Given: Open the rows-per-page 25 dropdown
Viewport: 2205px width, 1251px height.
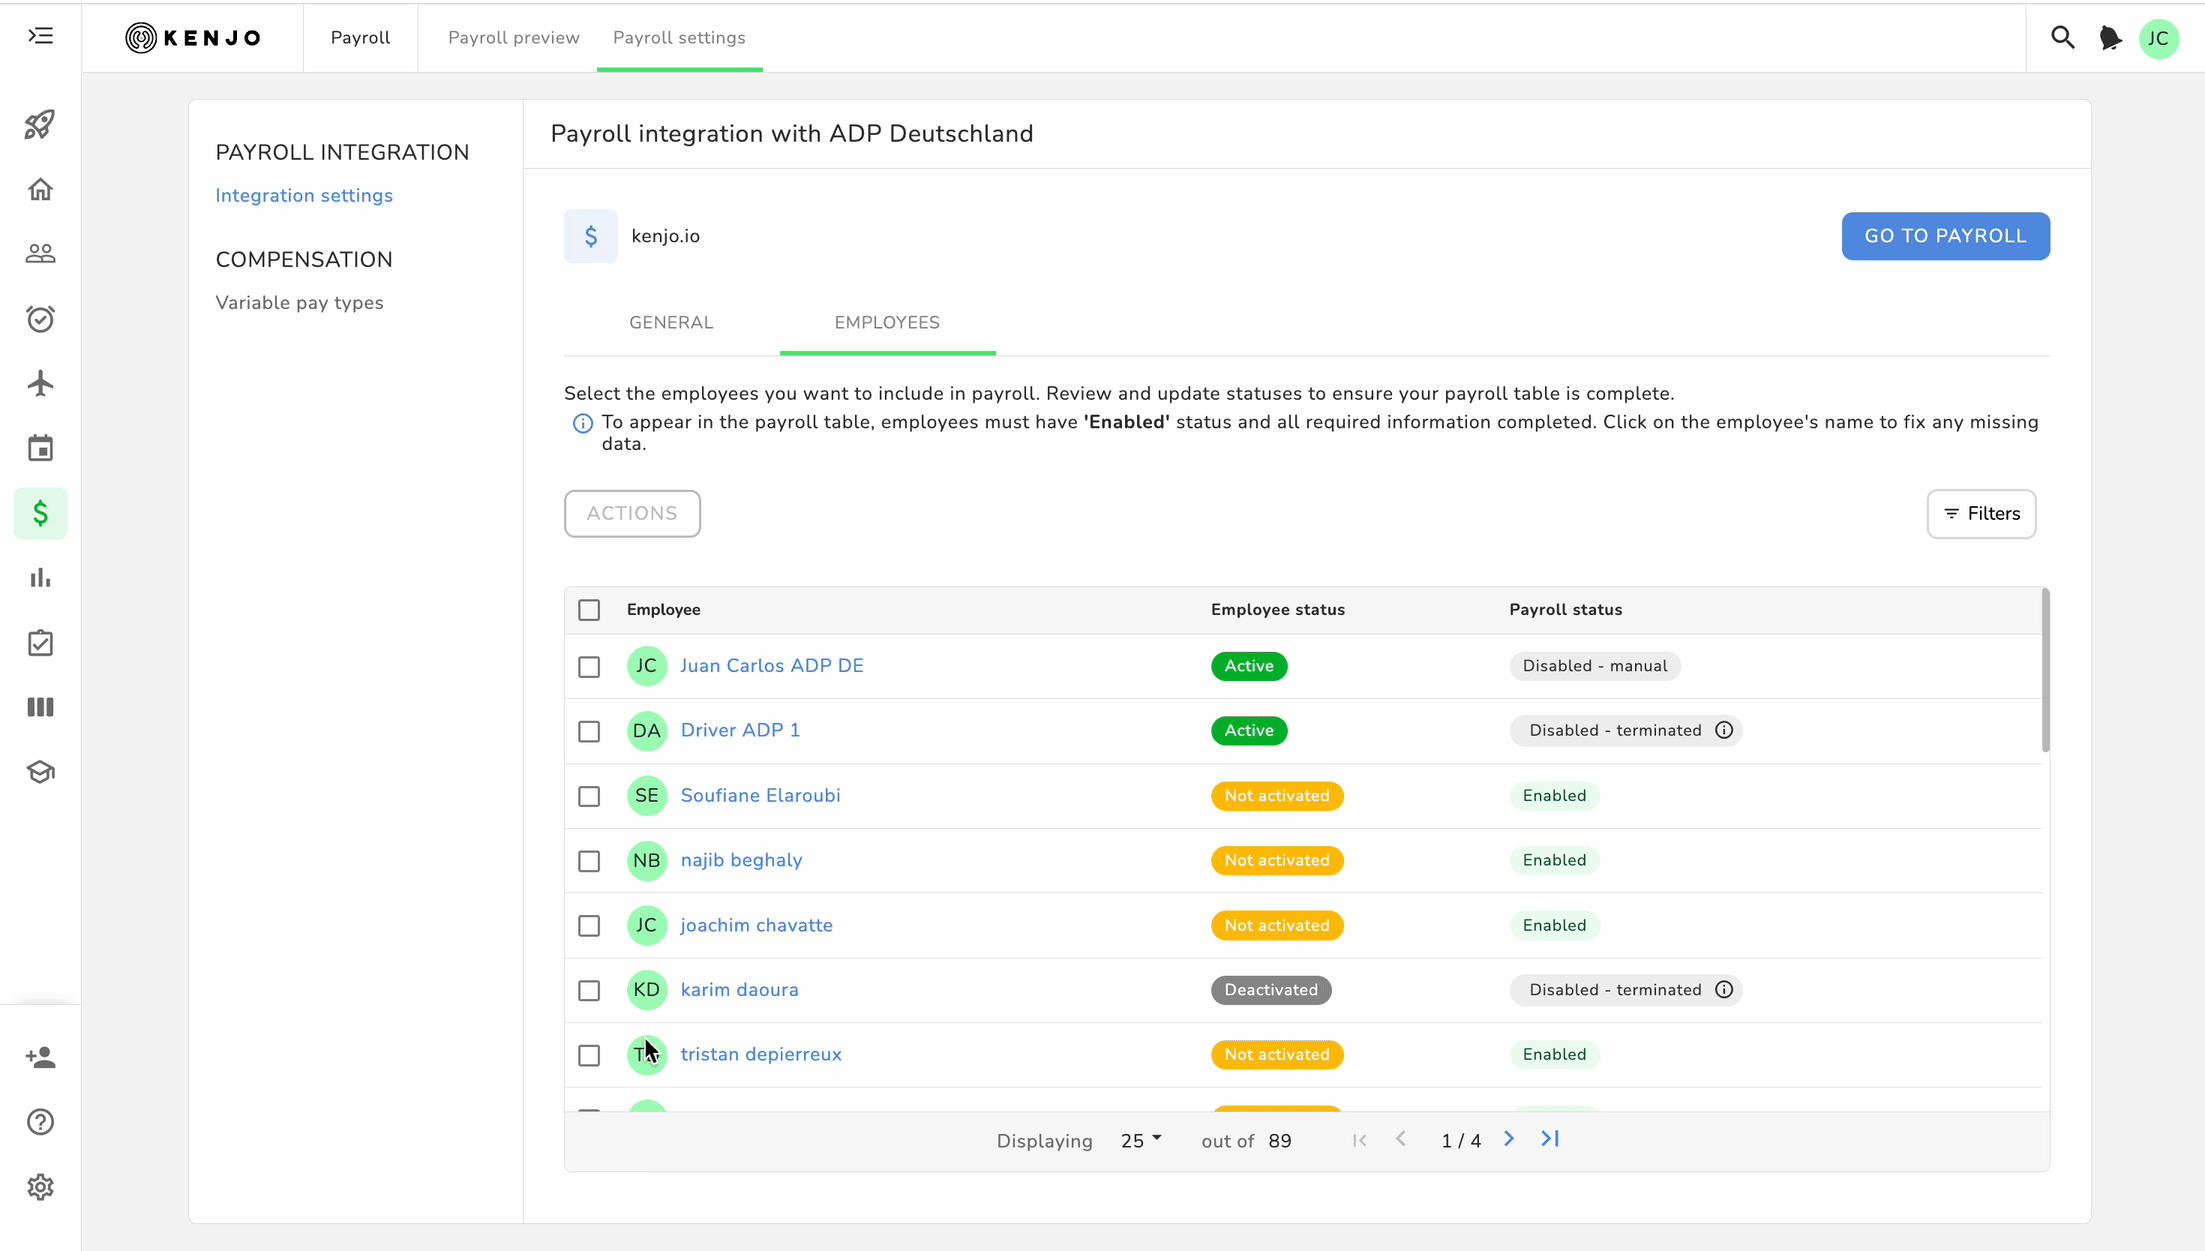Looking at the screenshot, I should 1141,1141.
